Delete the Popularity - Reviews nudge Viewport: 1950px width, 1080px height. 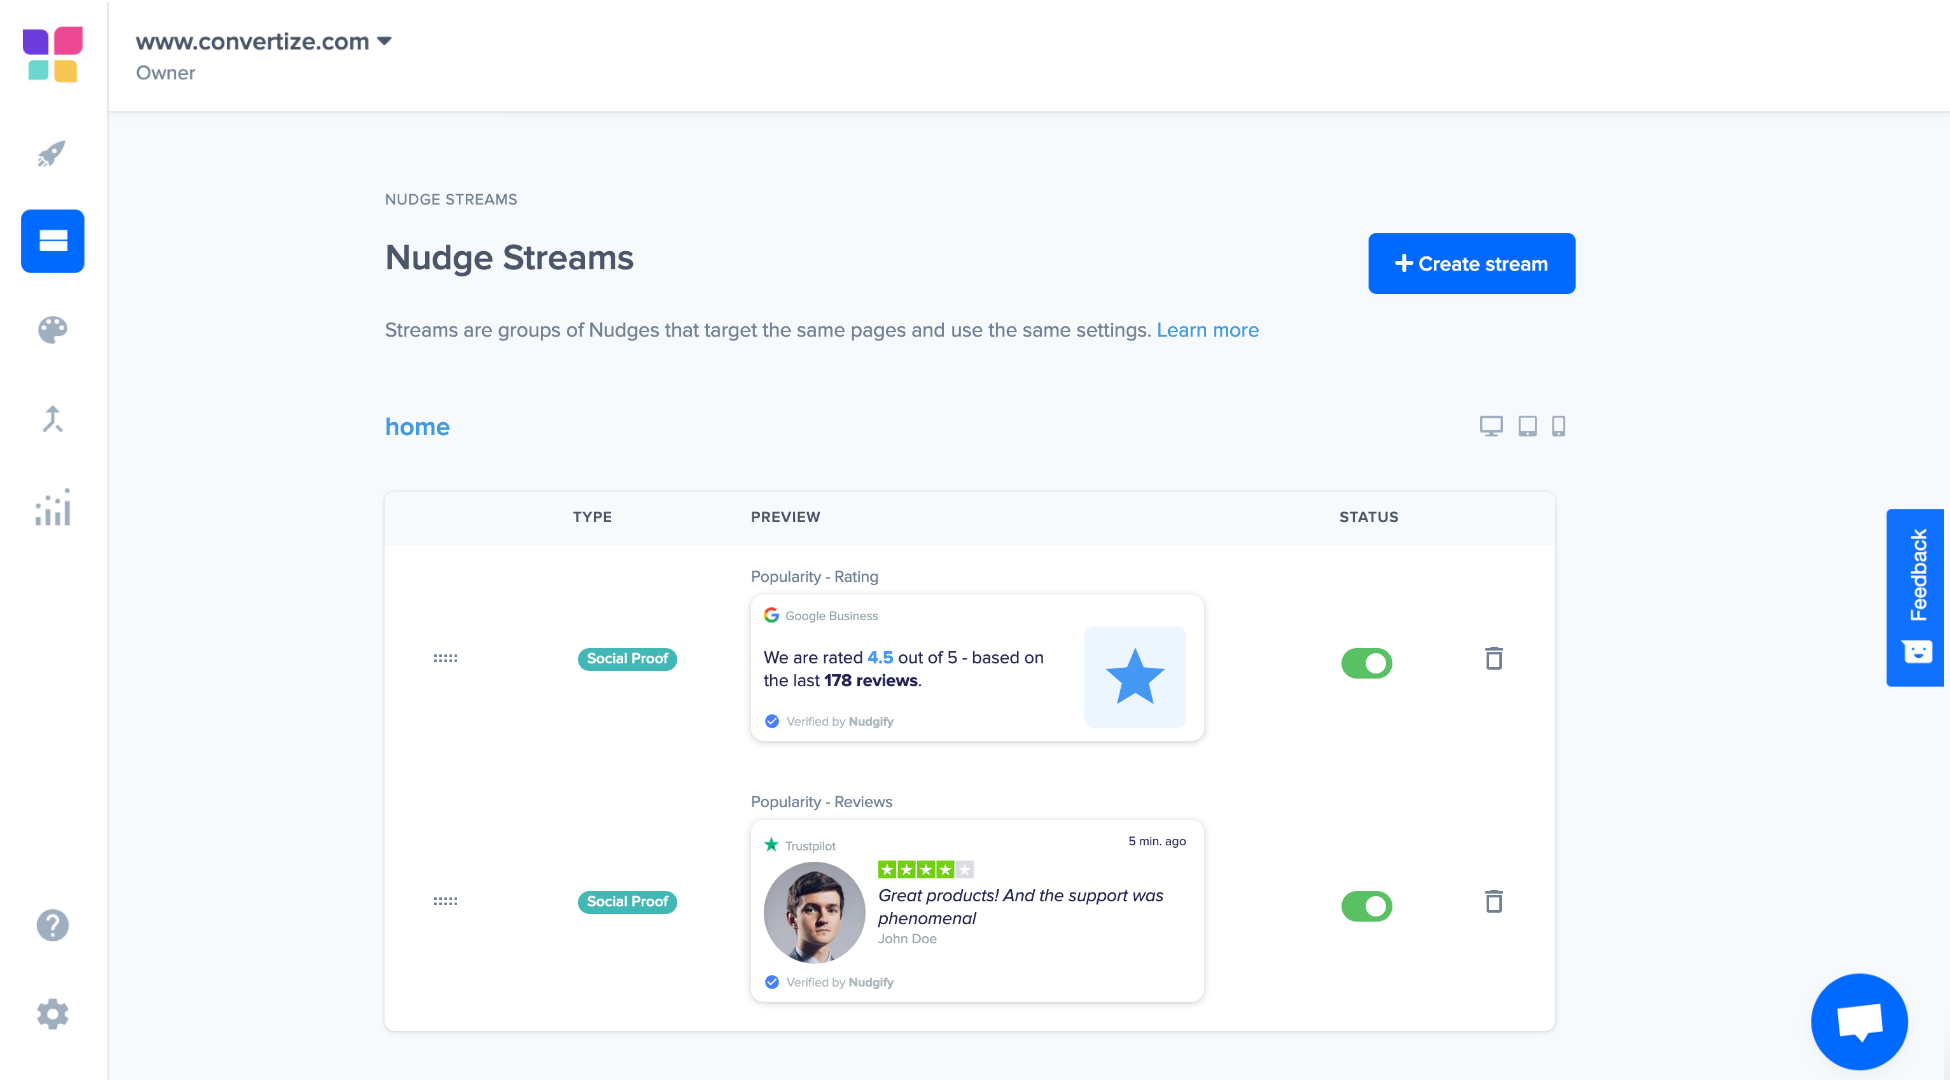(x=1494, y=901)
